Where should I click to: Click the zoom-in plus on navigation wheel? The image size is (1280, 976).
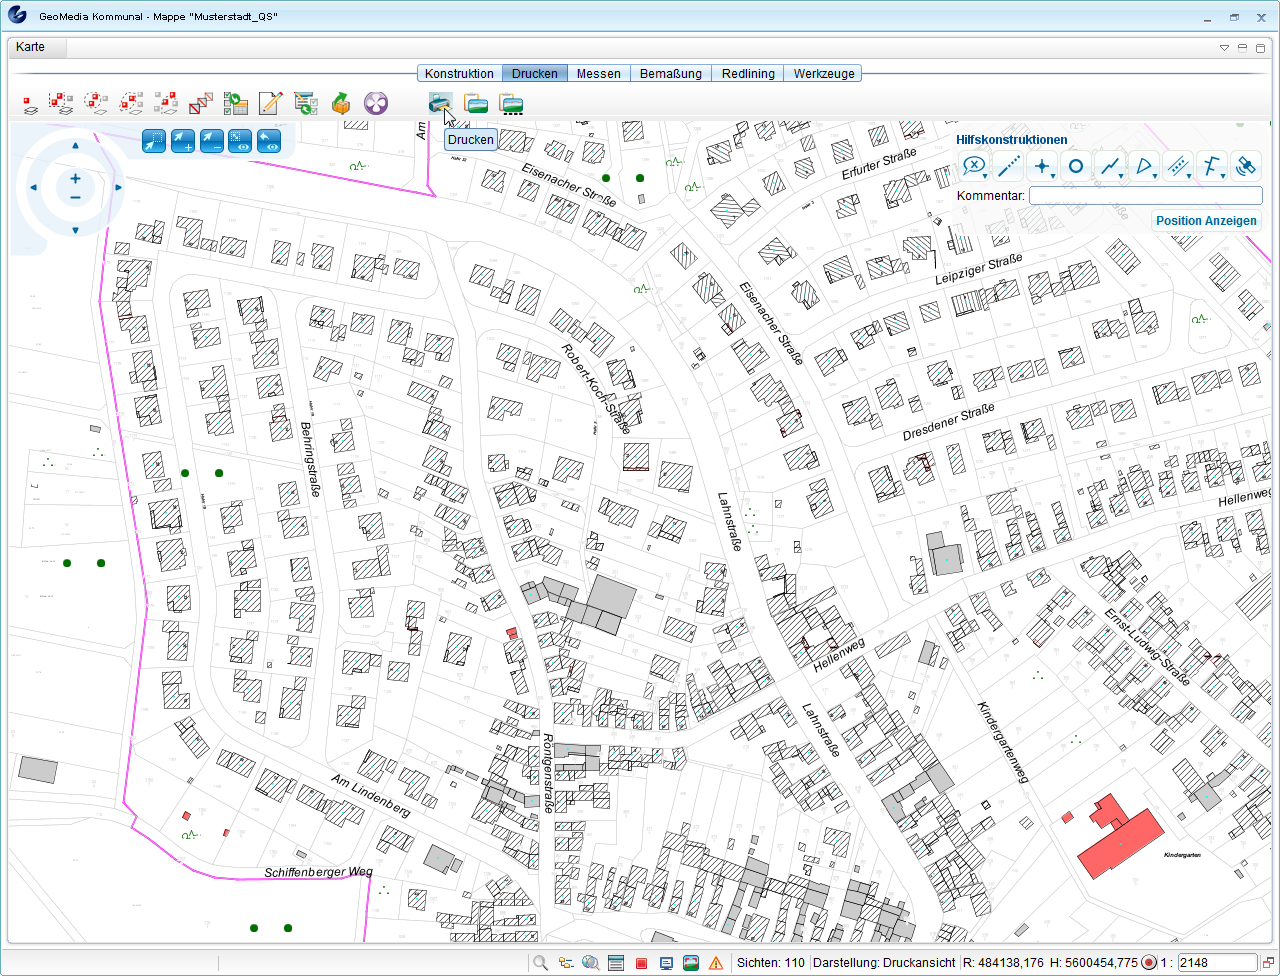pyautogui.click(x=75, y=179)
